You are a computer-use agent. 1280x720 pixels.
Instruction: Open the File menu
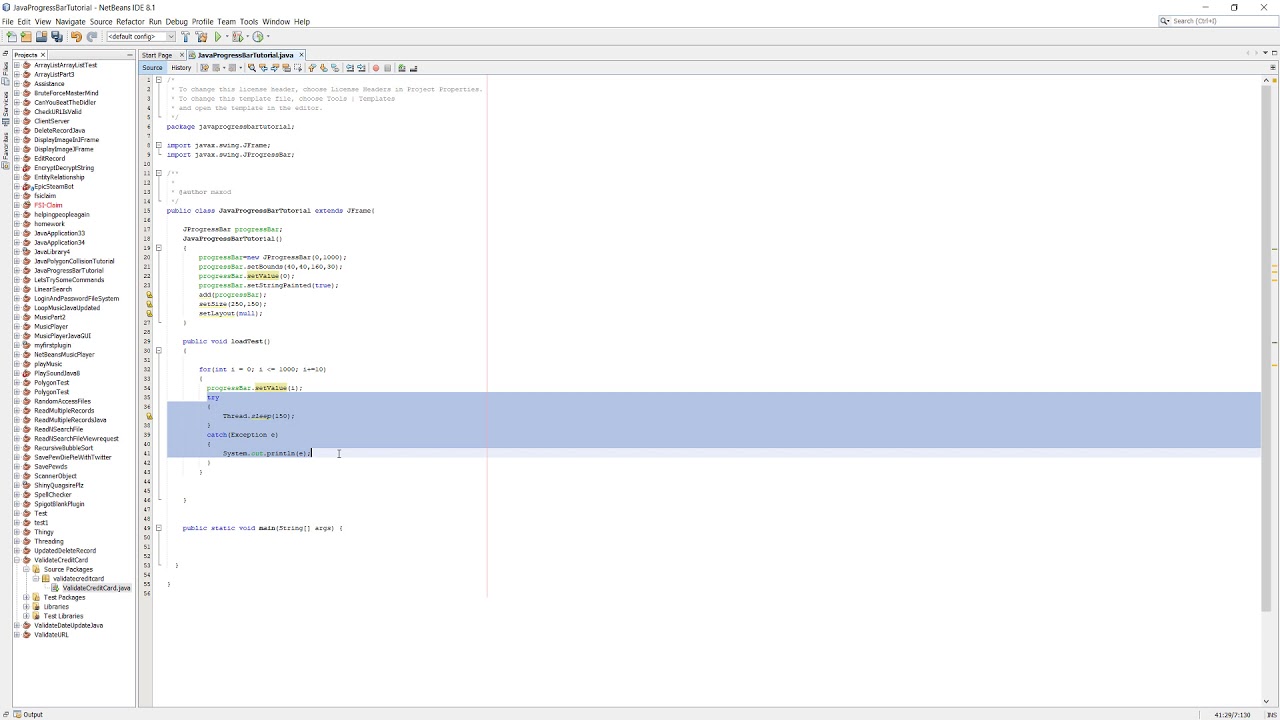(x=9, y=21)
